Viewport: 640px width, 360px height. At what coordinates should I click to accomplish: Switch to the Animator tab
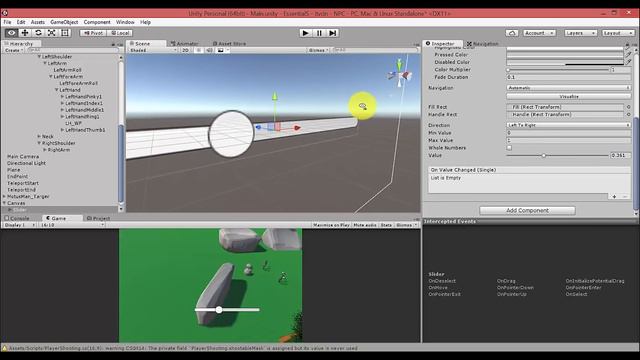pyautogui.click(x=184, y=43)
